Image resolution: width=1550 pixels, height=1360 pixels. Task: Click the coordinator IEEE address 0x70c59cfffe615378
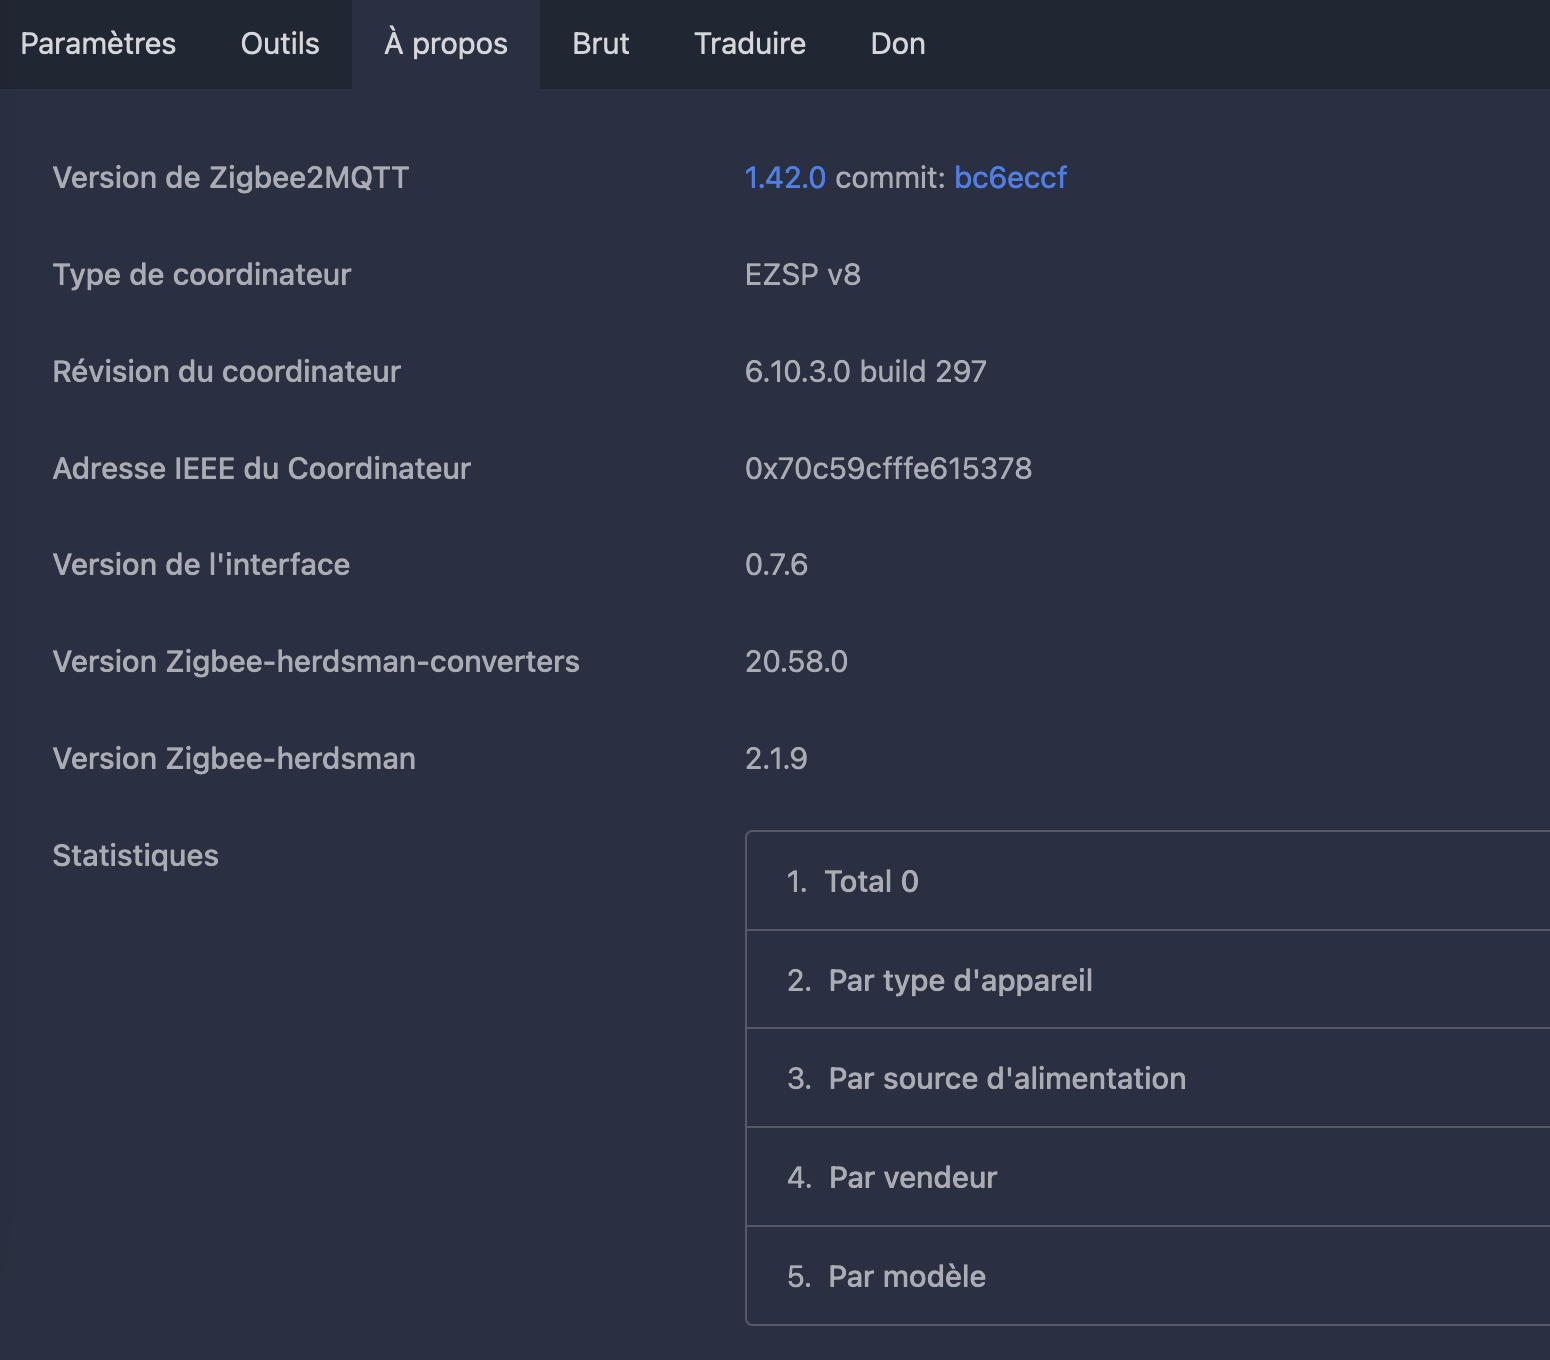888,468
